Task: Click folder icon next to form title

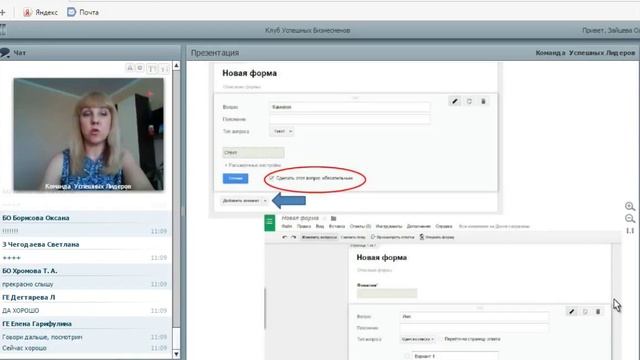Action: 333,218
